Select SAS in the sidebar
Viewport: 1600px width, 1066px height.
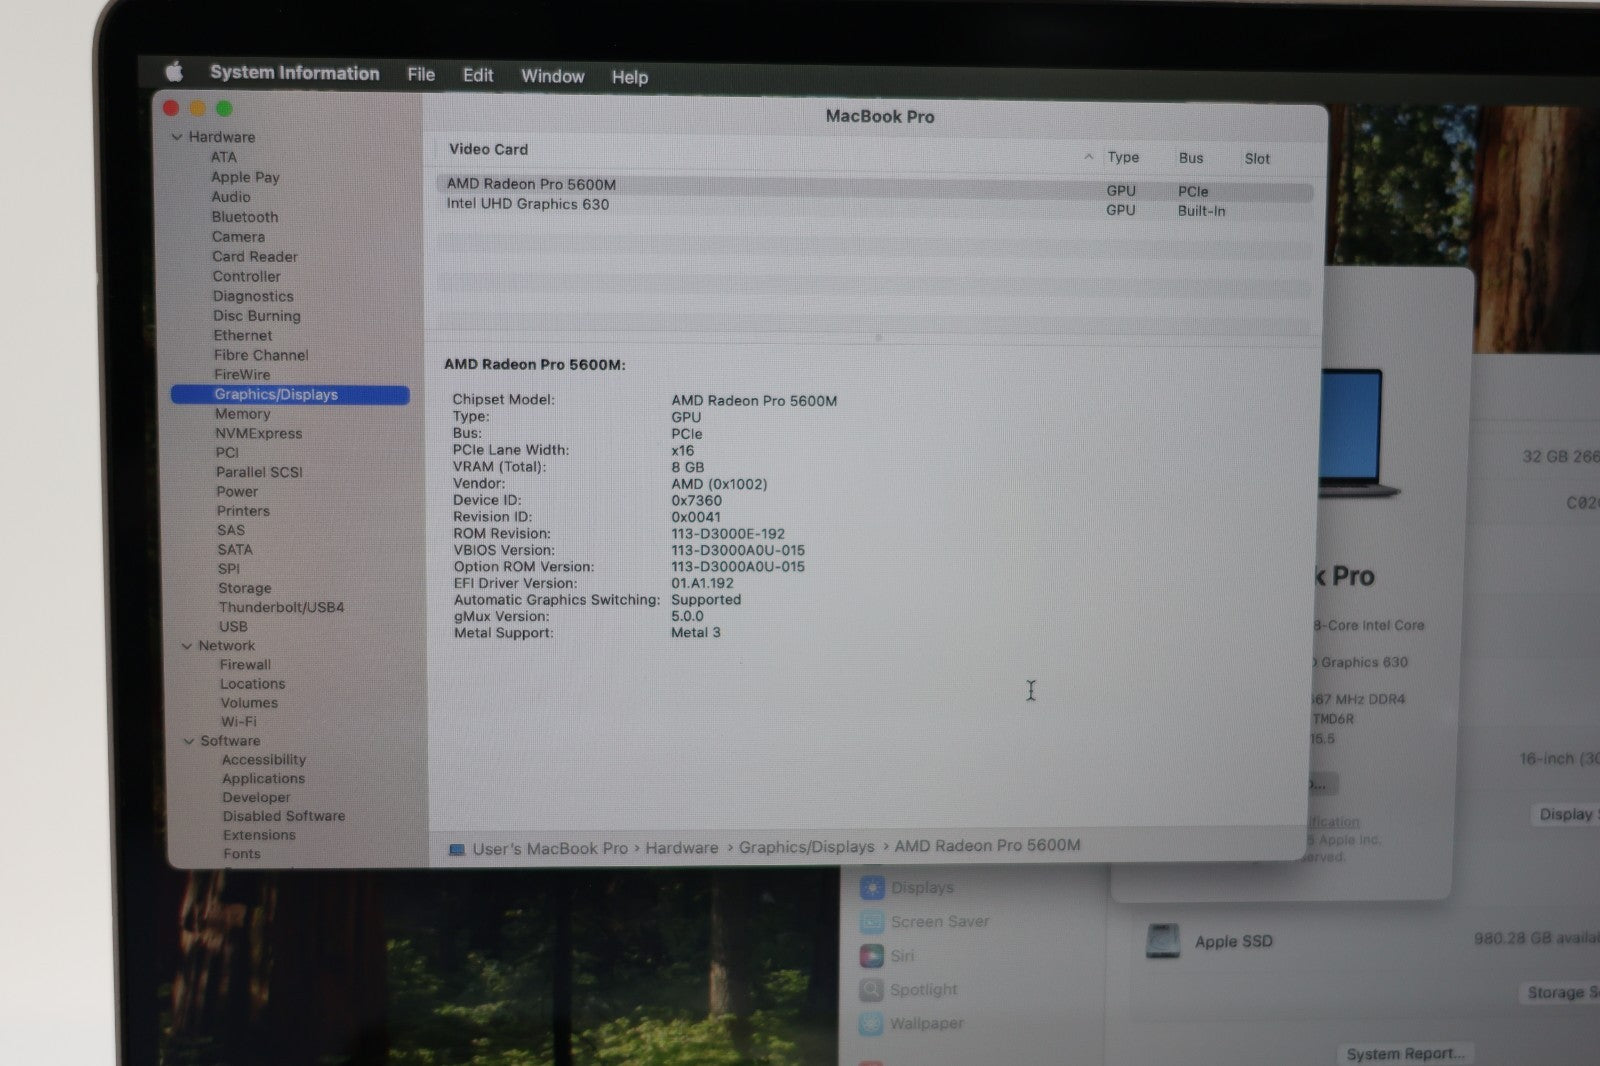(231, 531)
